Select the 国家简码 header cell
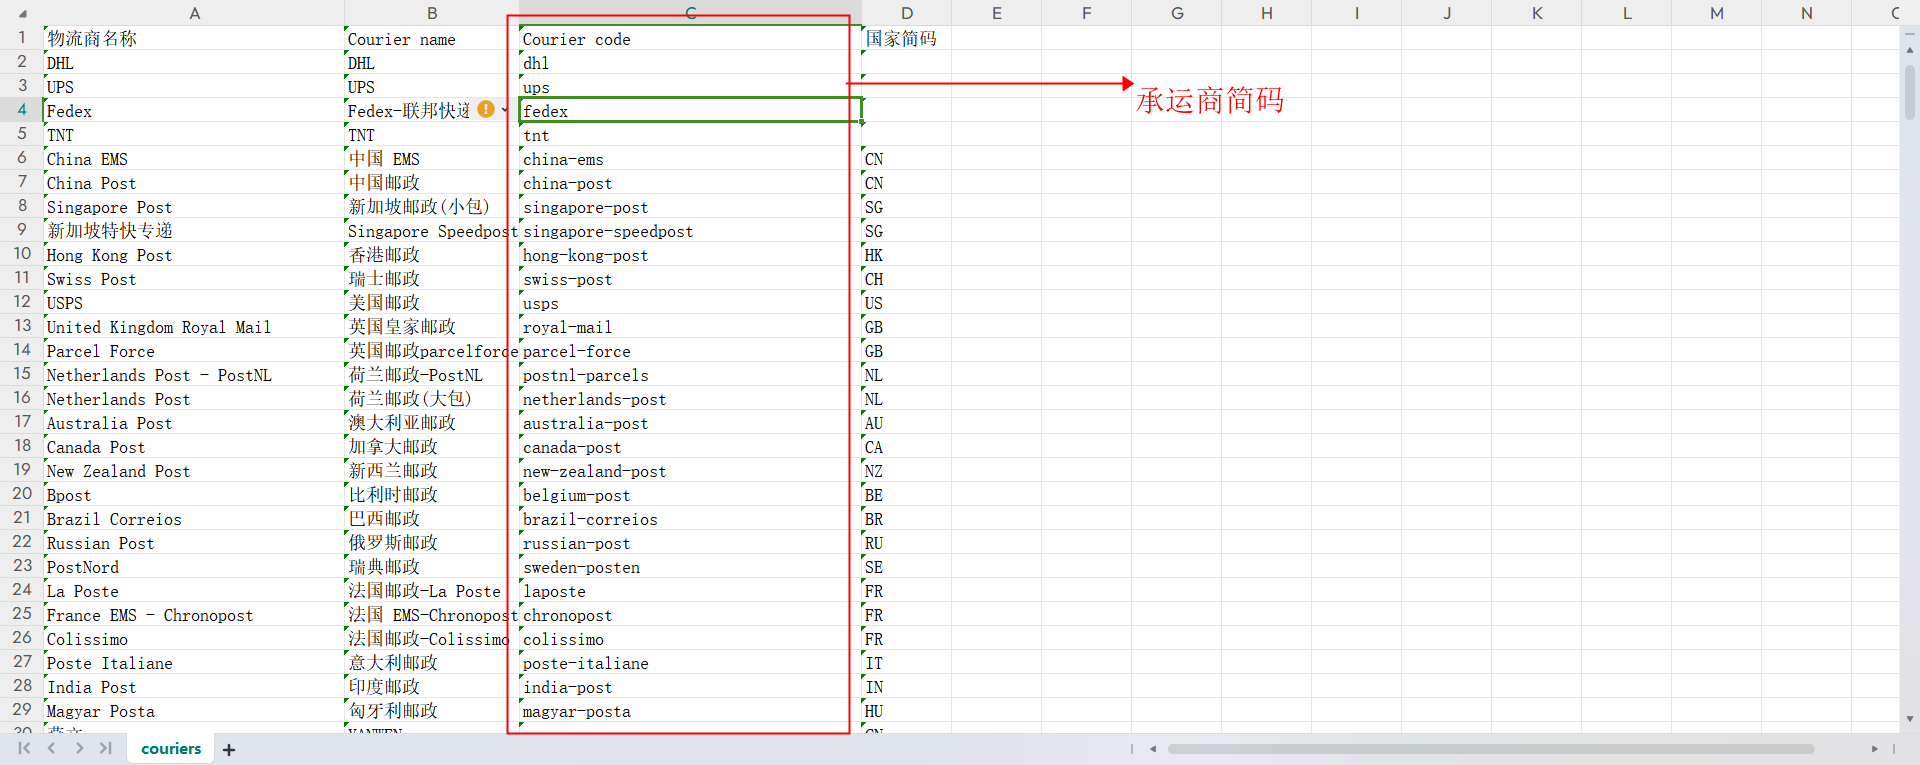The width and height of the screenshot is (1920, 765). (x=906, y=38)
